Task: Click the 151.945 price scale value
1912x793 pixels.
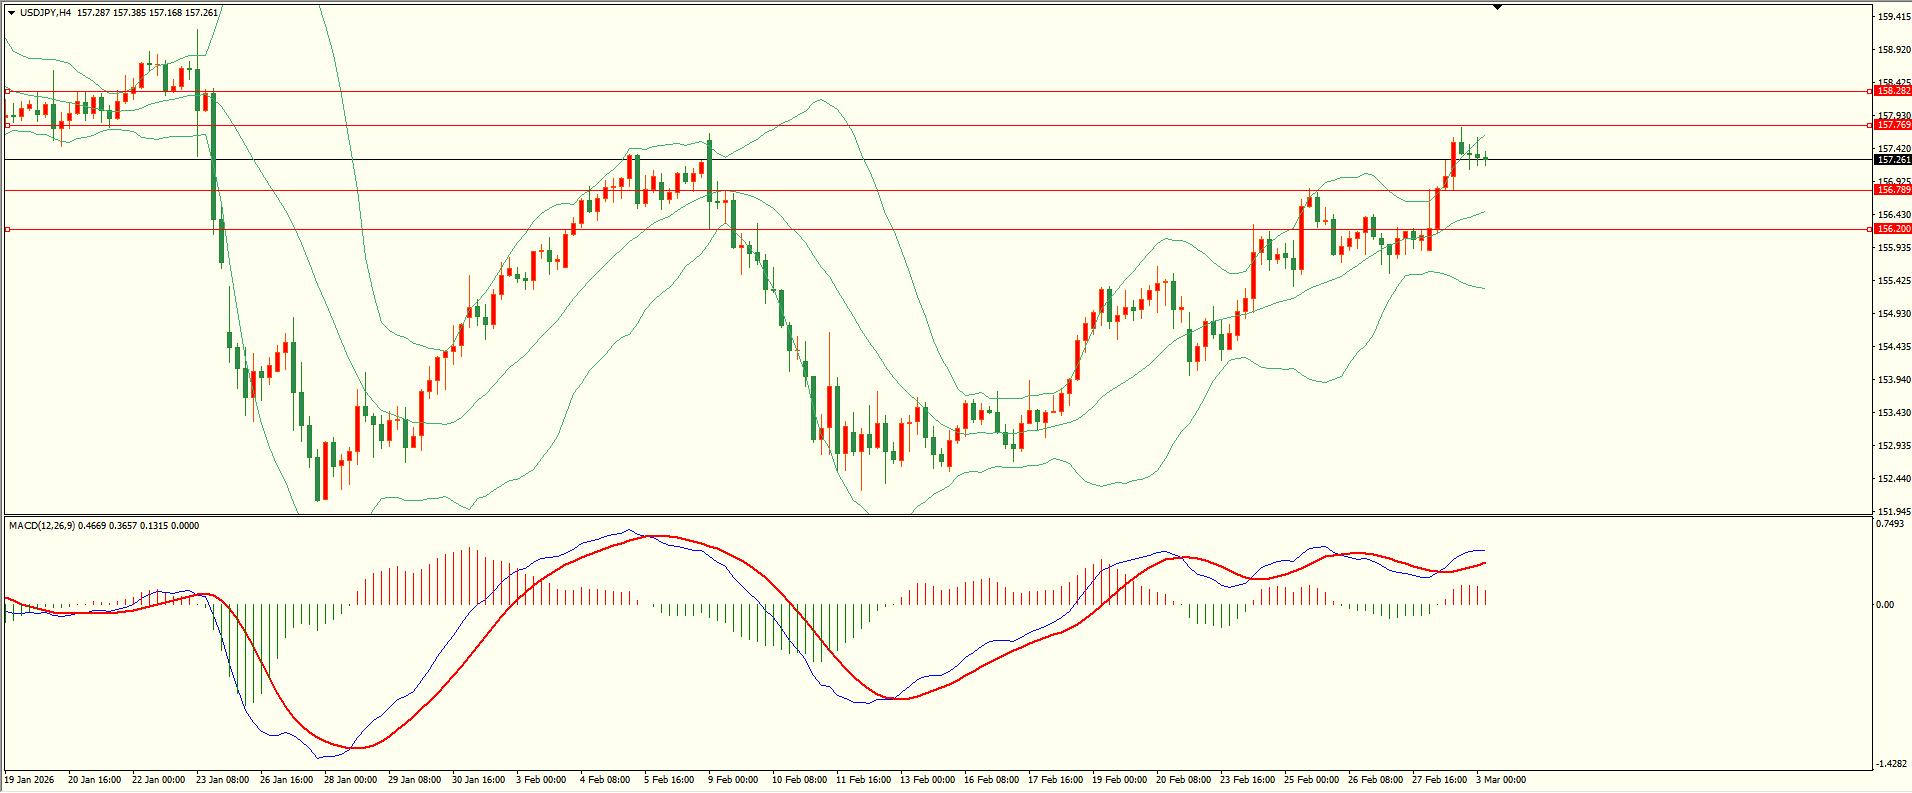Action: click(x=1894, y=512)
